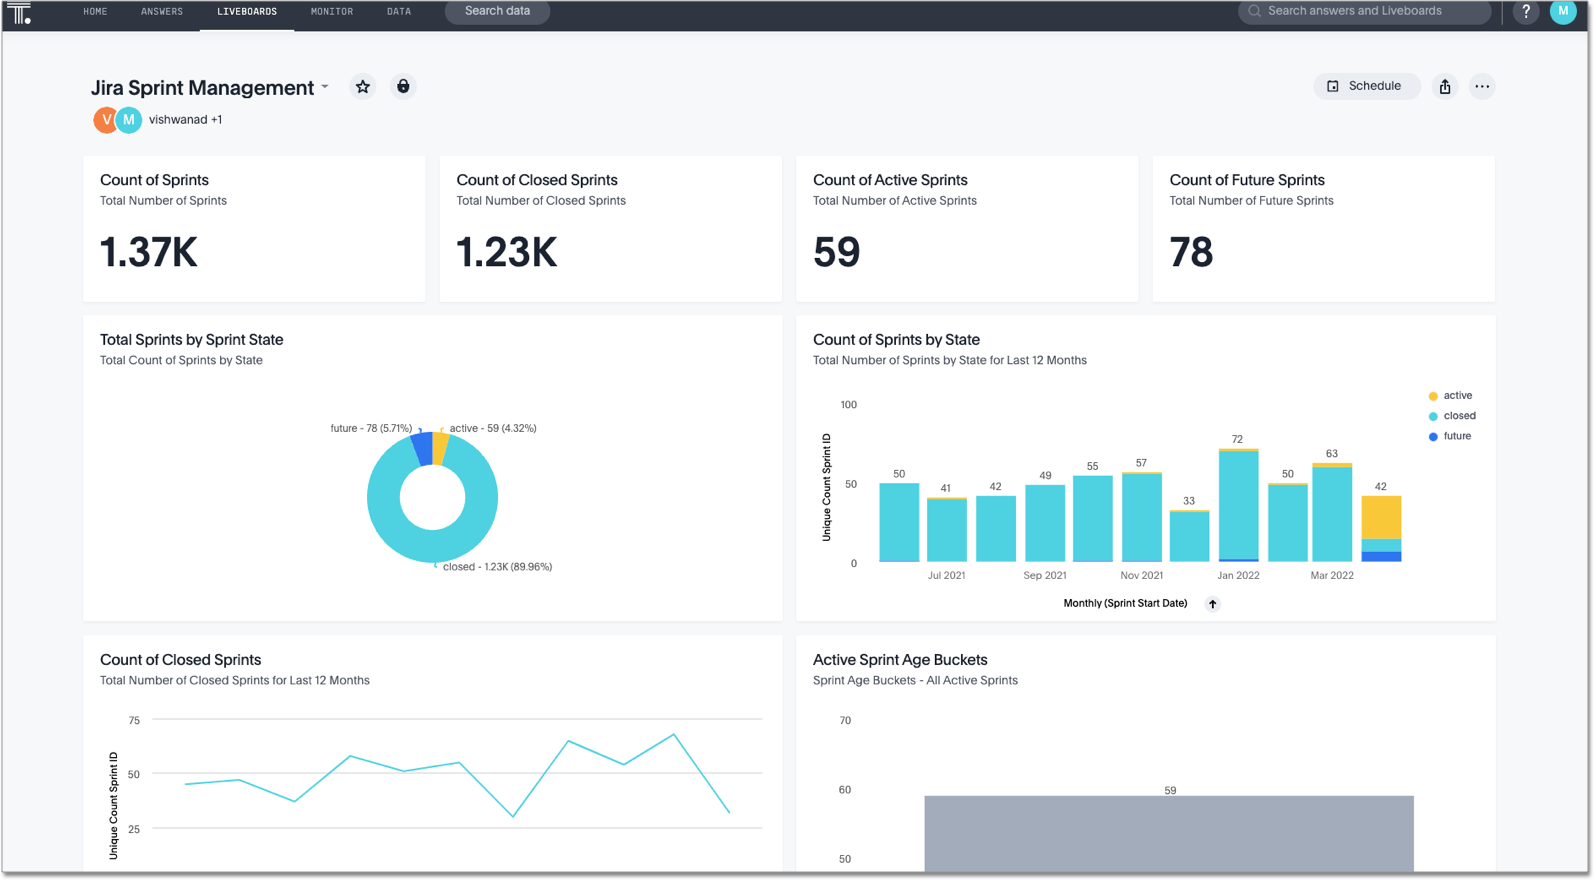Click the Jul 2021 axis label

947,576
